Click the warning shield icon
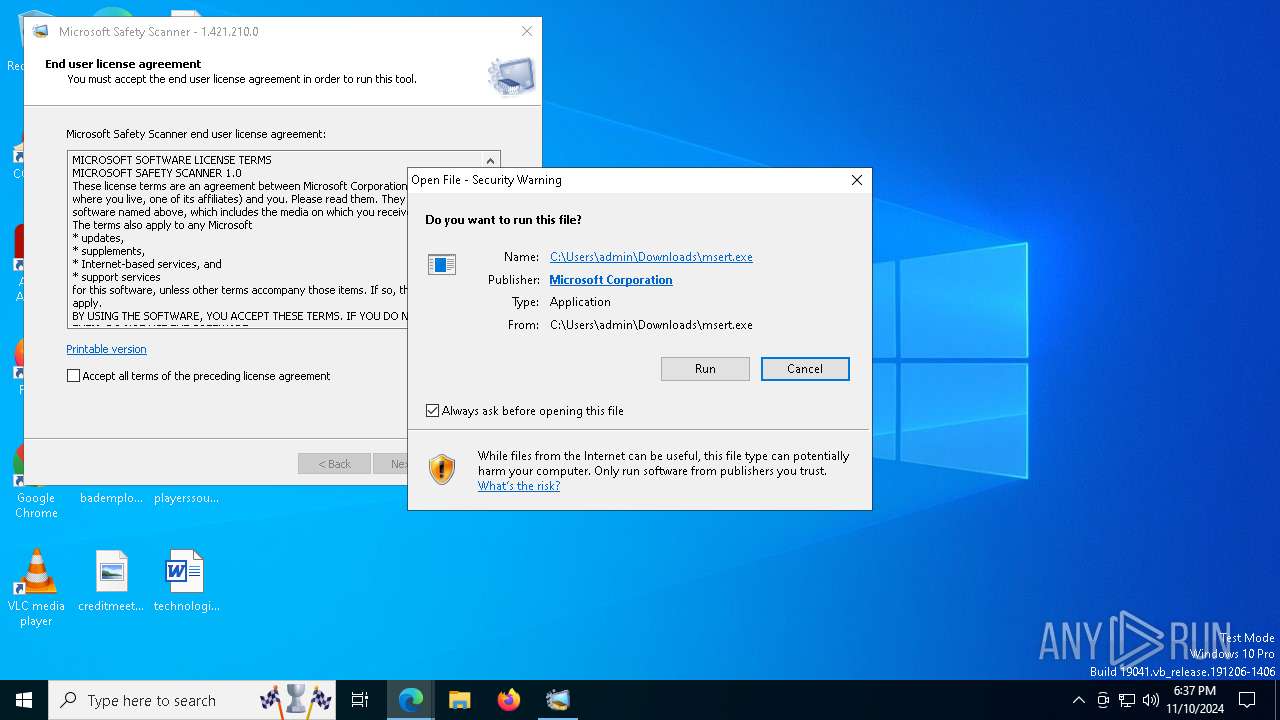 442,469
